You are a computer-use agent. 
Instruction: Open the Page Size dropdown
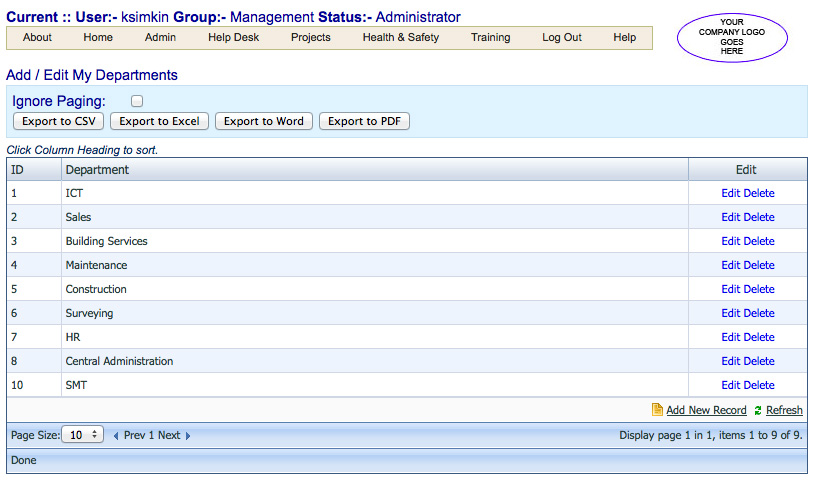click(83, 434)
